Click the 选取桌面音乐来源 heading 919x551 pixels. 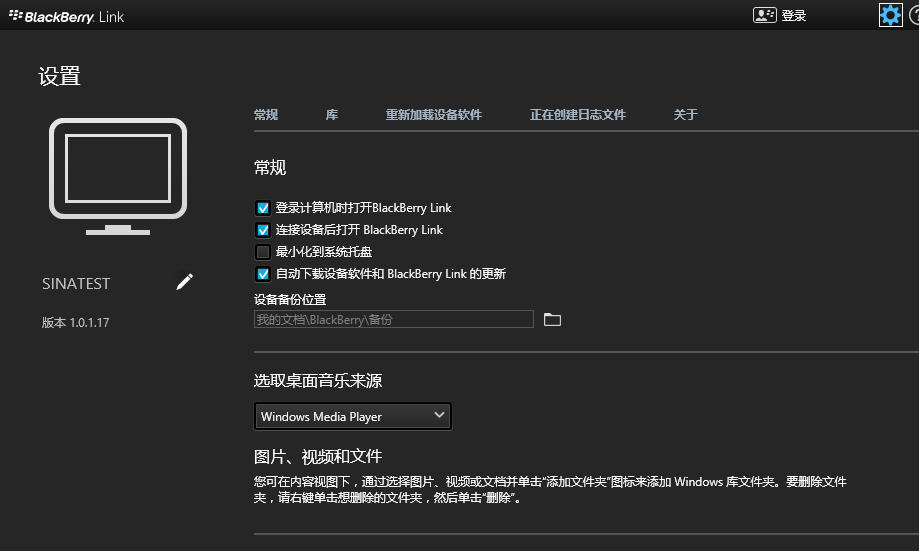[x=318, y=381]
